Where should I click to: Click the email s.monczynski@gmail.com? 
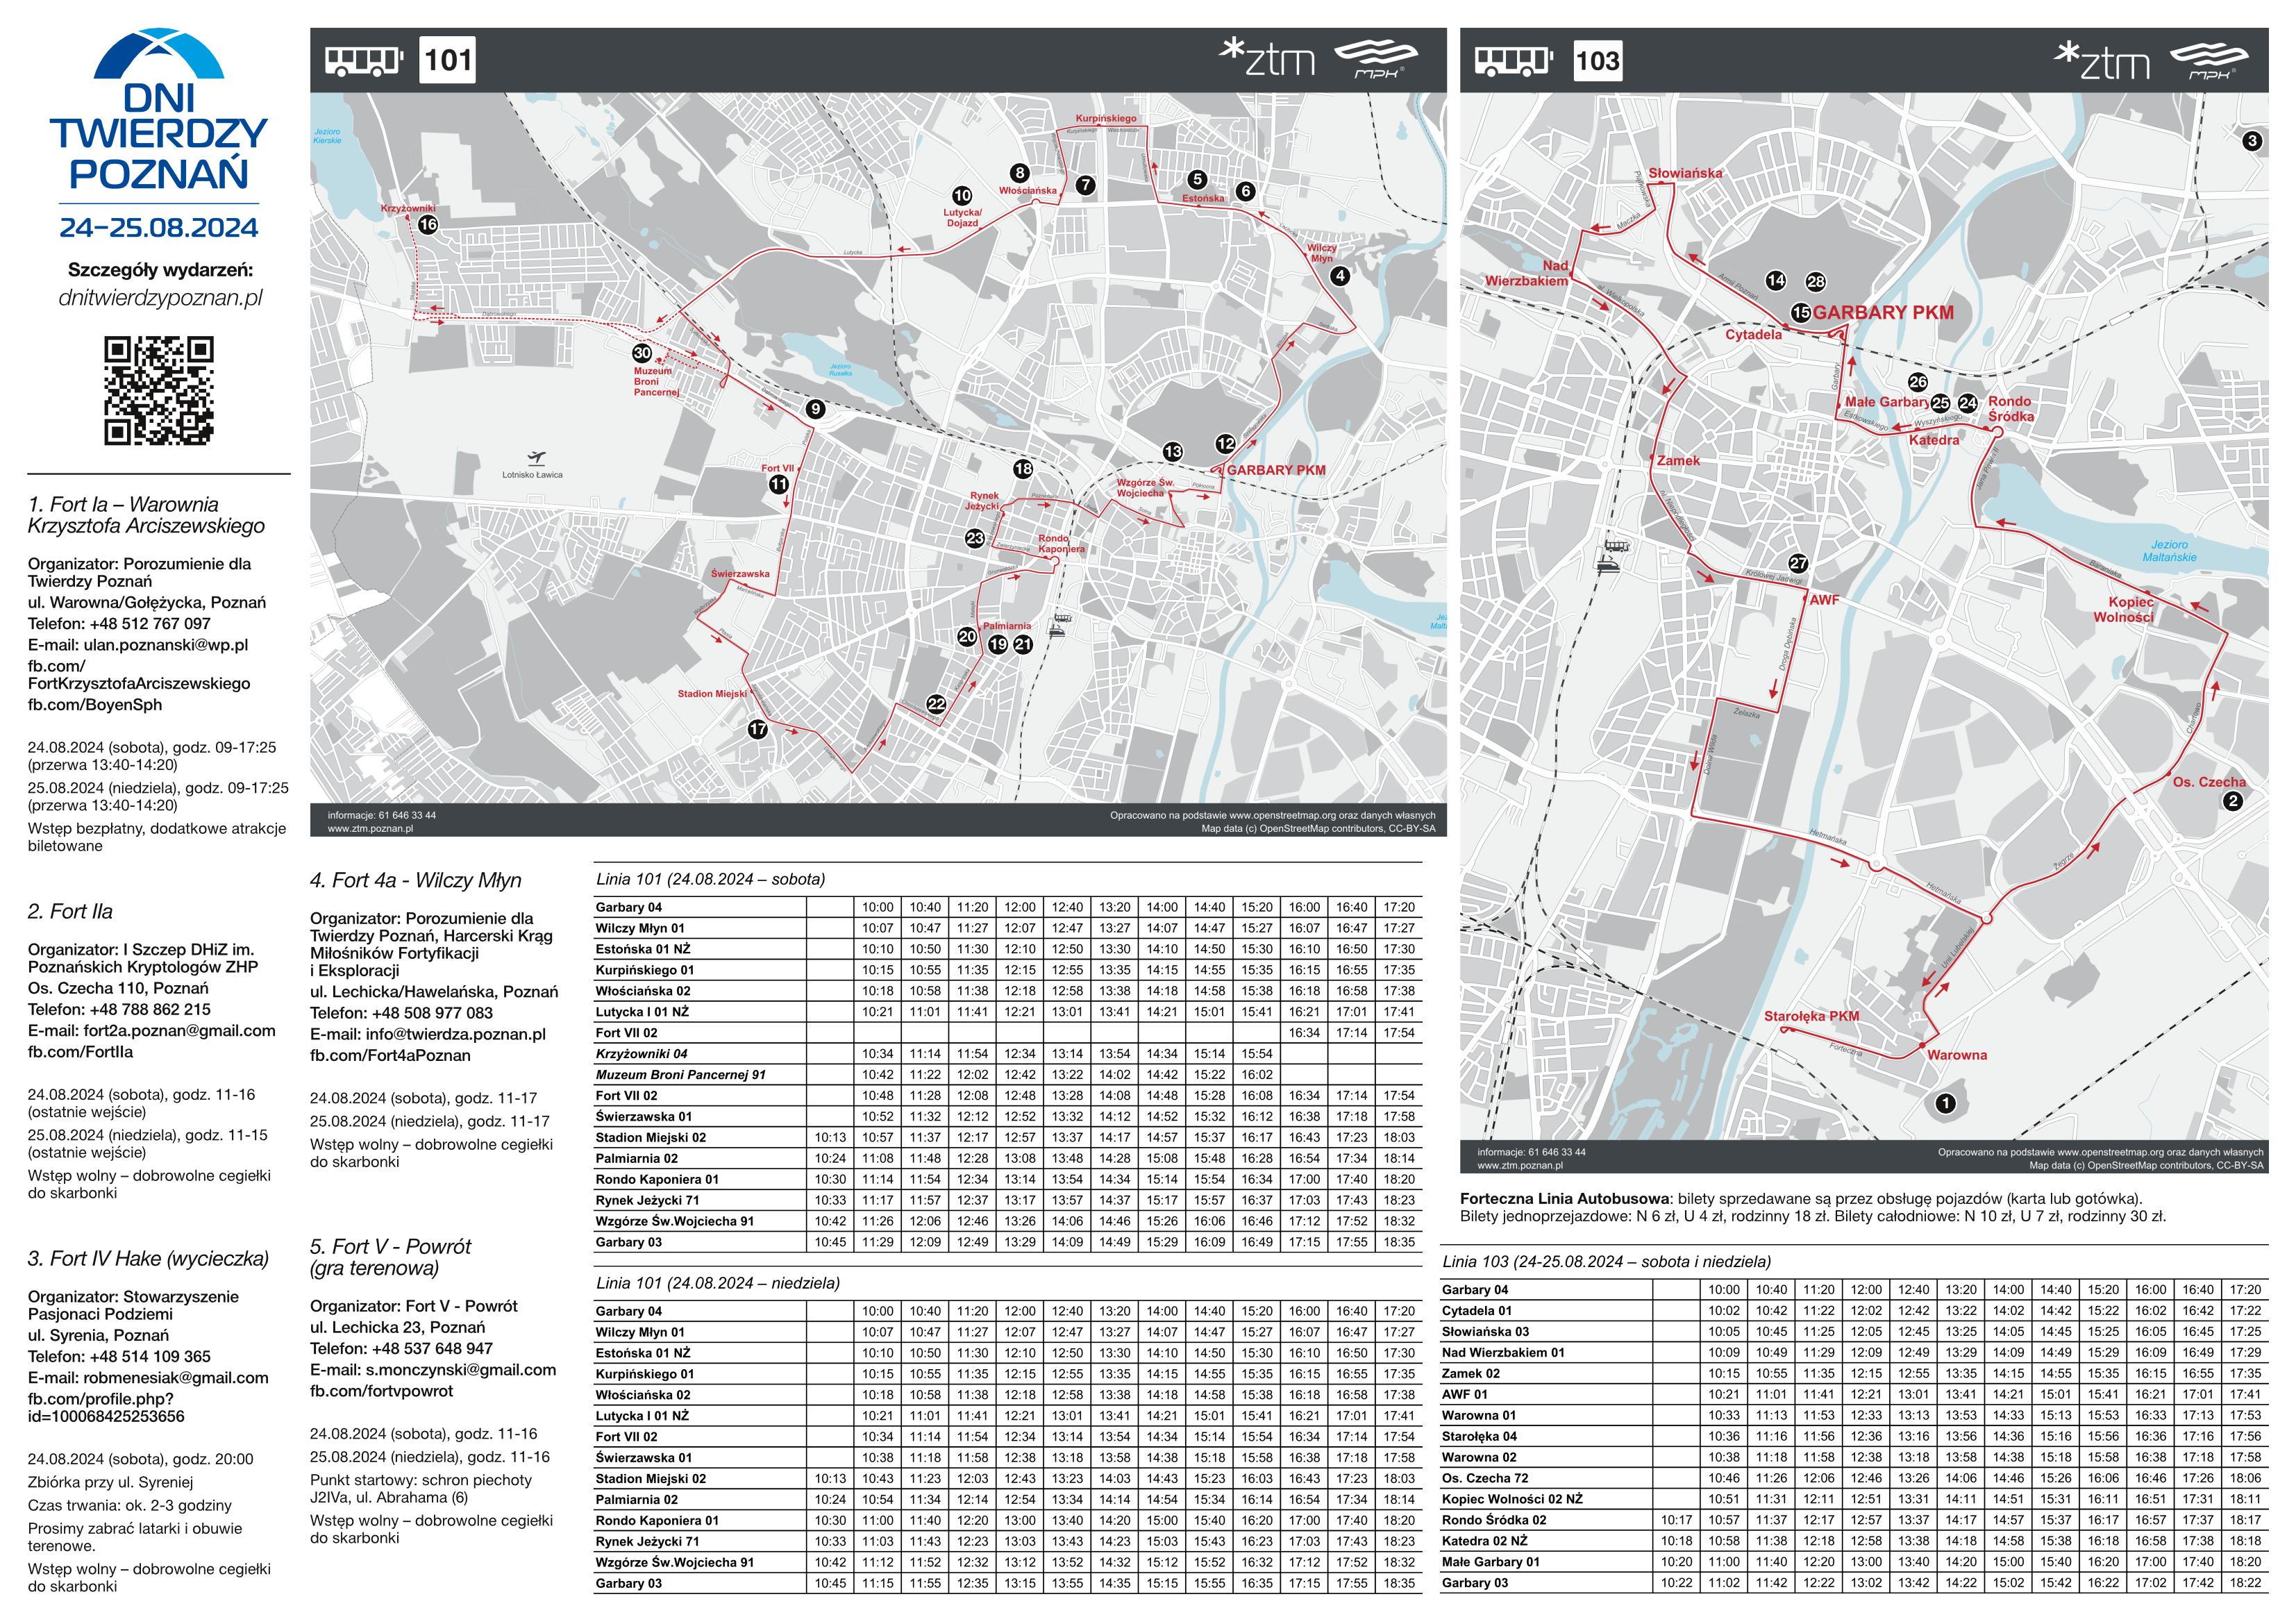tap(460, 1370)
